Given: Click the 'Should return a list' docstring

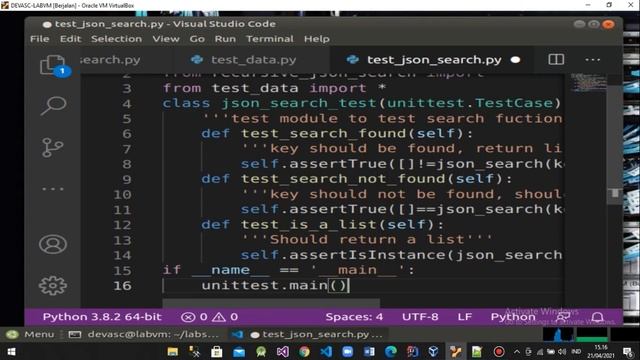Looking at the screenshot, I should 366,240.
